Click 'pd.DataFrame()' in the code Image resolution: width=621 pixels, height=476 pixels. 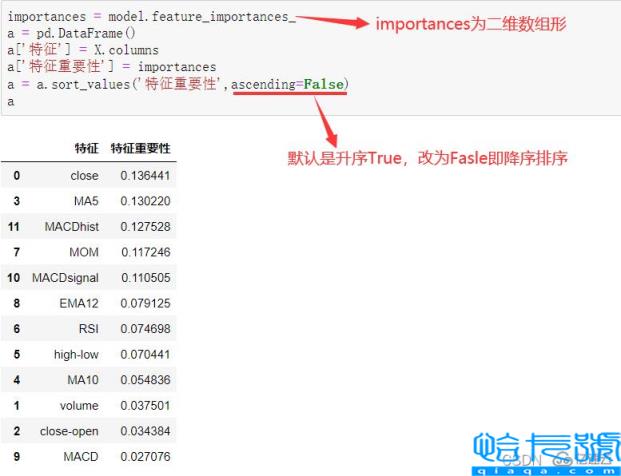(86, 33)
